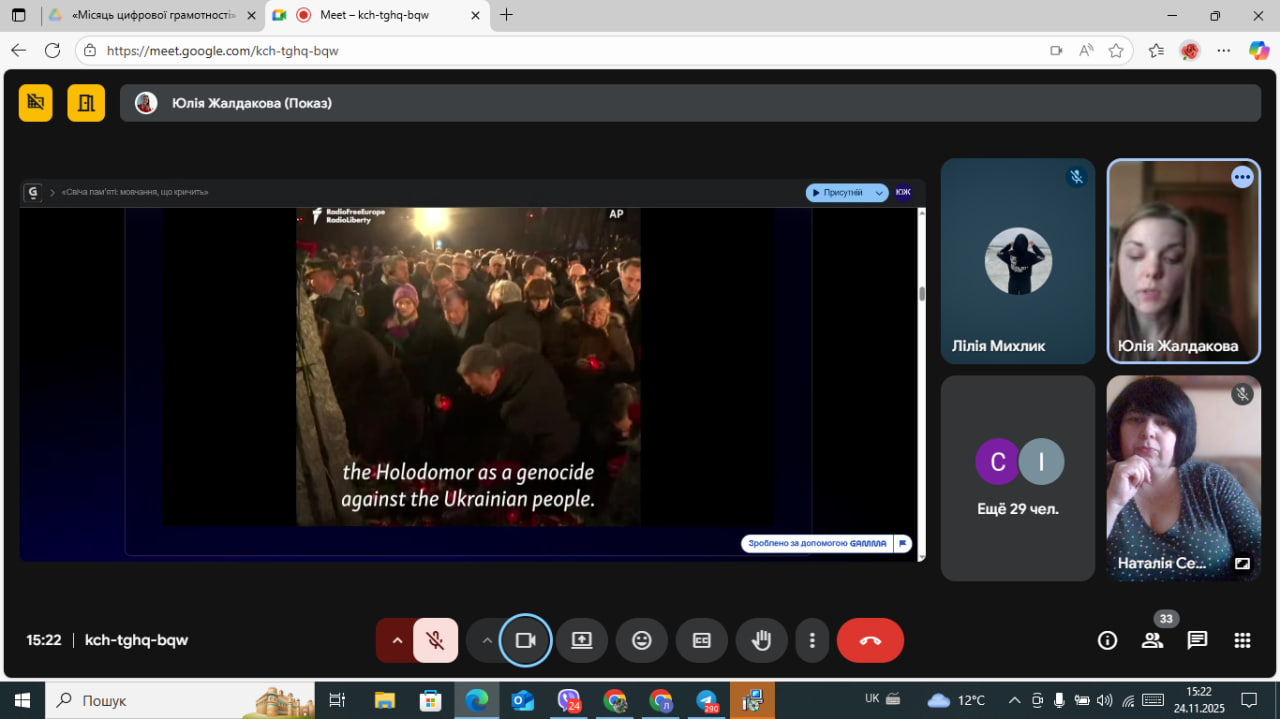Open the emoji reactions button
Image resolution: width=1280 pixels, height=719 pixels.
point(642,641)
